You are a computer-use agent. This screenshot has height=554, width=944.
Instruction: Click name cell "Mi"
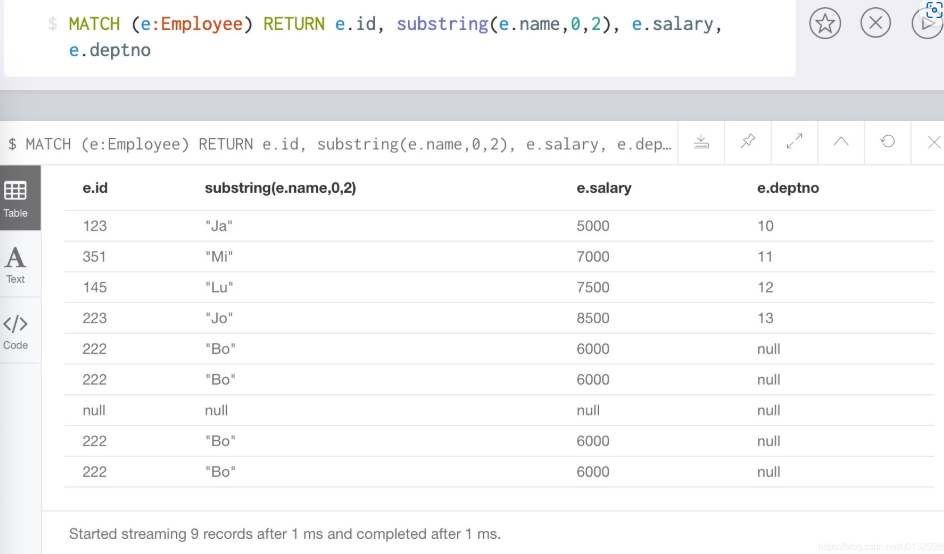point(219,257)
